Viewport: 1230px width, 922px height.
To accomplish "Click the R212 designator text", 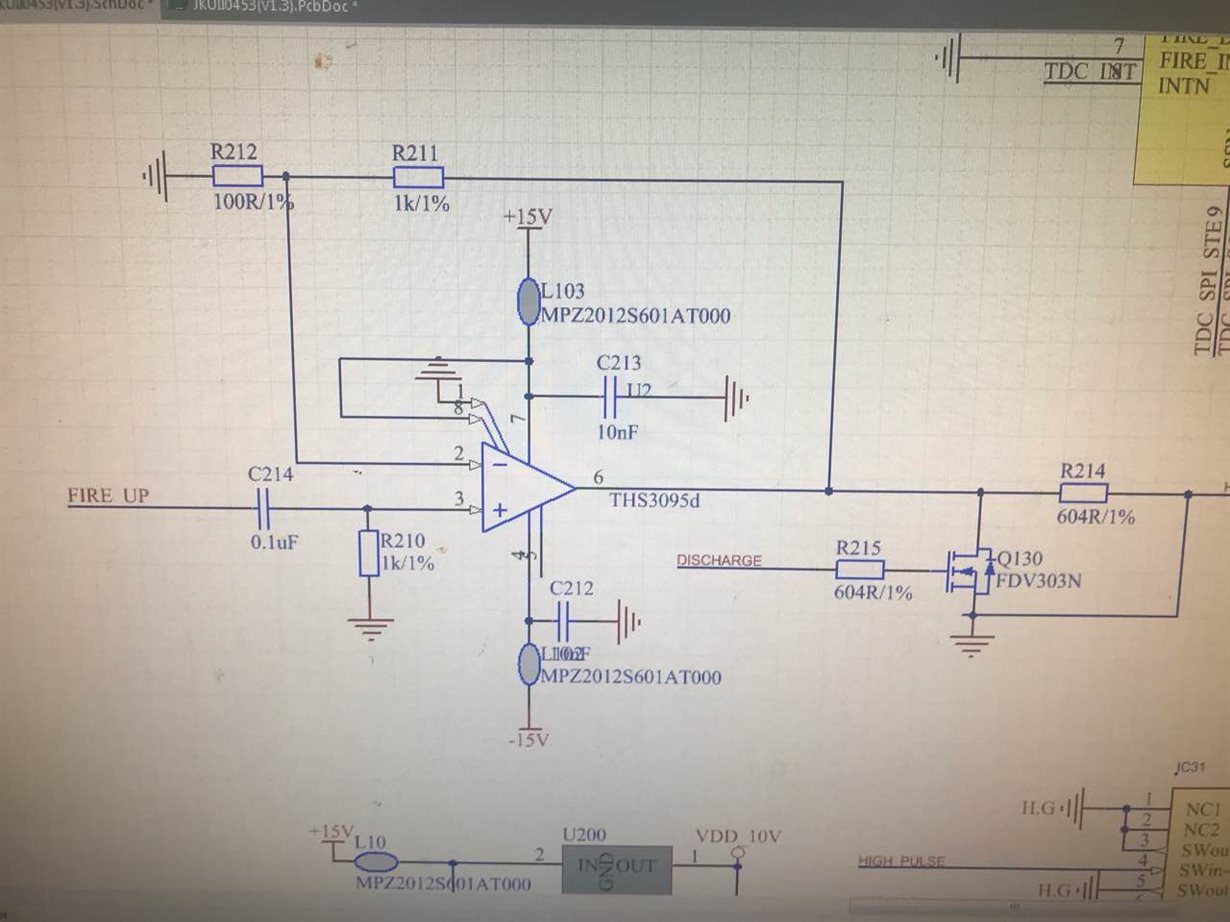I will point(234,152).
